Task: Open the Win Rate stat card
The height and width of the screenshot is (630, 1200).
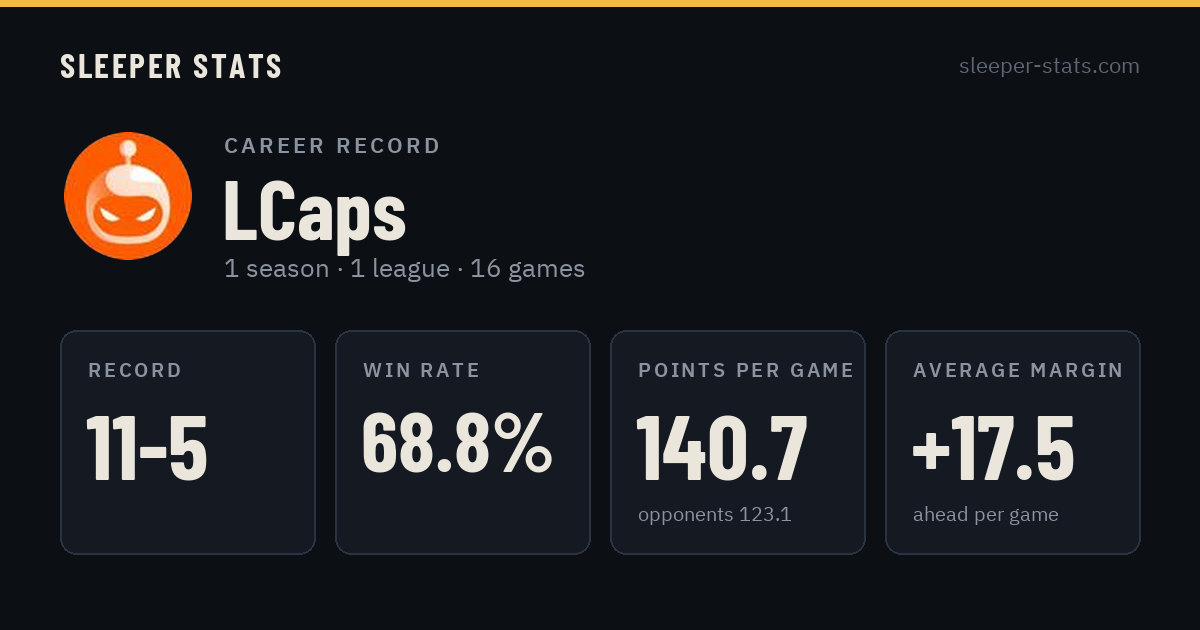Action: tap(463, 442)
